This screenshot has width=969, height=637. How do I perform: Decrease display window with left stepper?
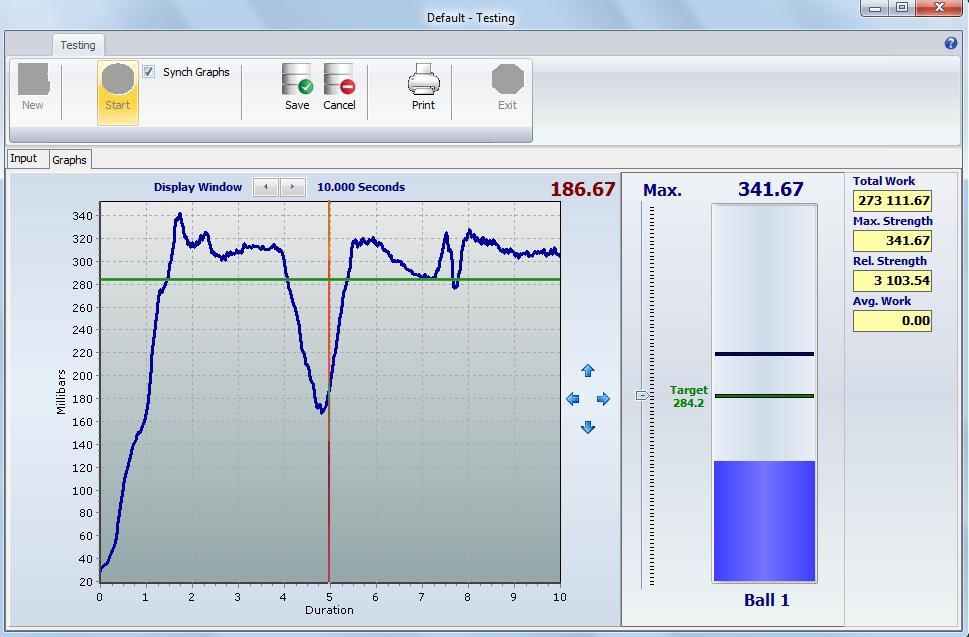pos(266,187)
